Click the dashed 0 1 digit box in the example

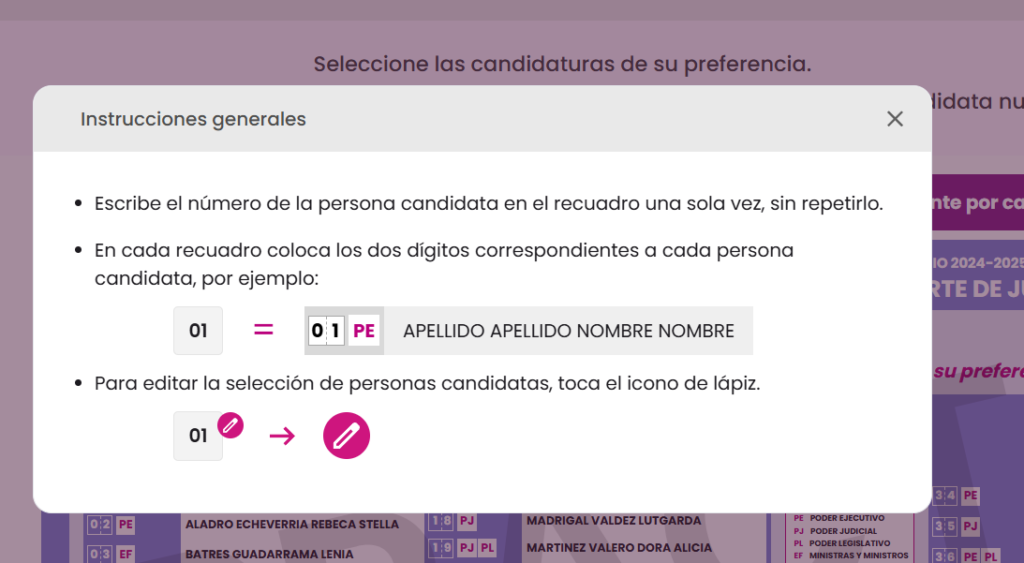(x=326, y=331)
